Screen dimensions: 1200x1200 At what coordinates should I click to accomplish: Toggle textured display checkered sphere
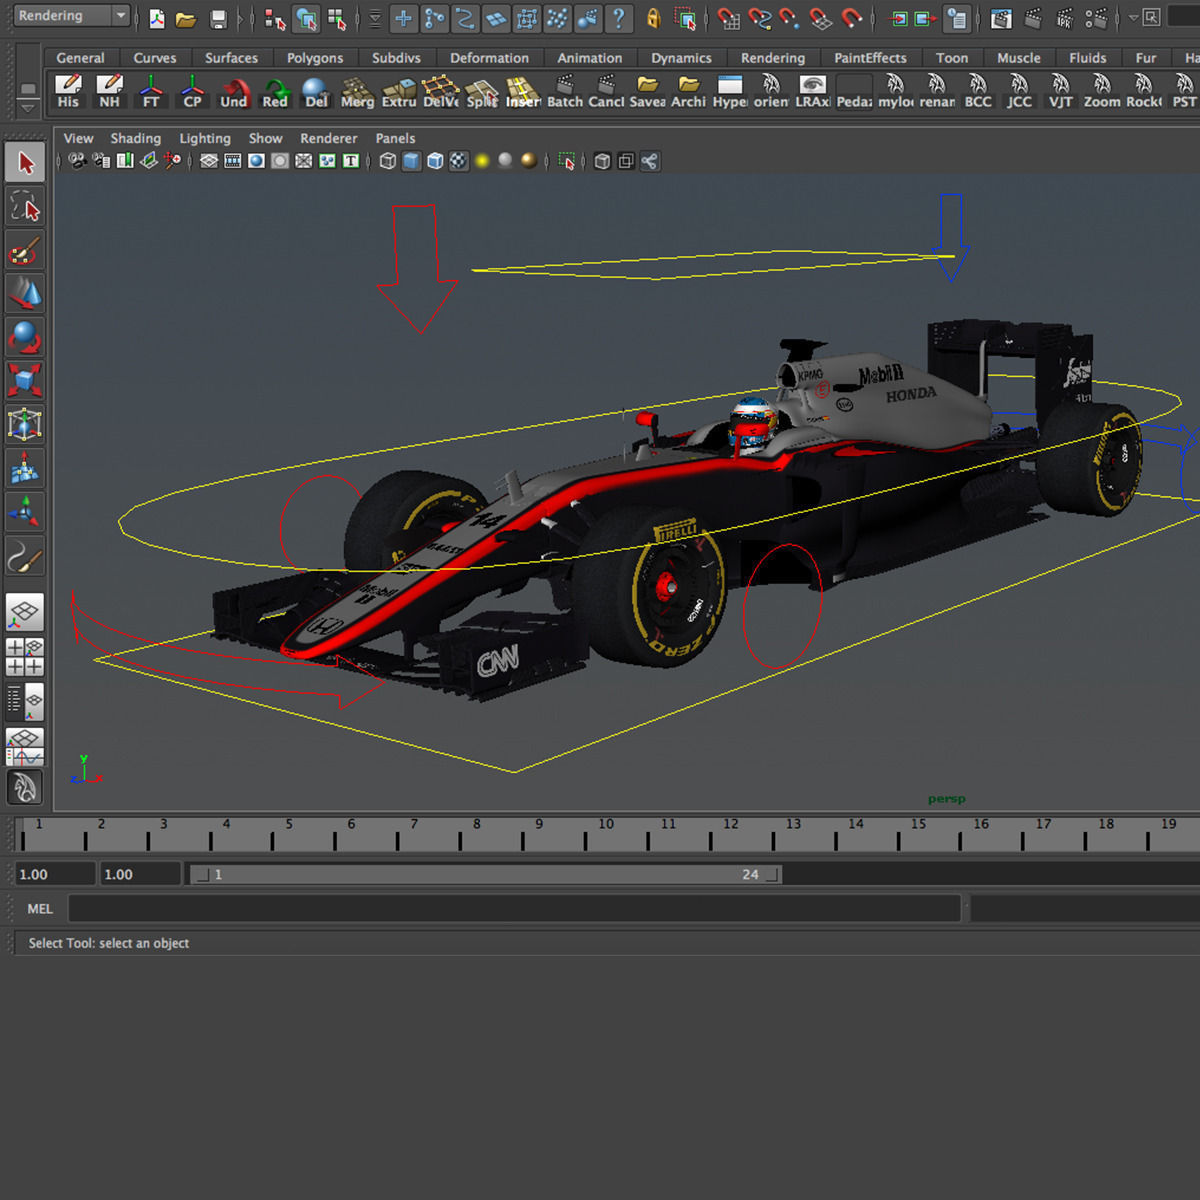(x=458, y=161)
